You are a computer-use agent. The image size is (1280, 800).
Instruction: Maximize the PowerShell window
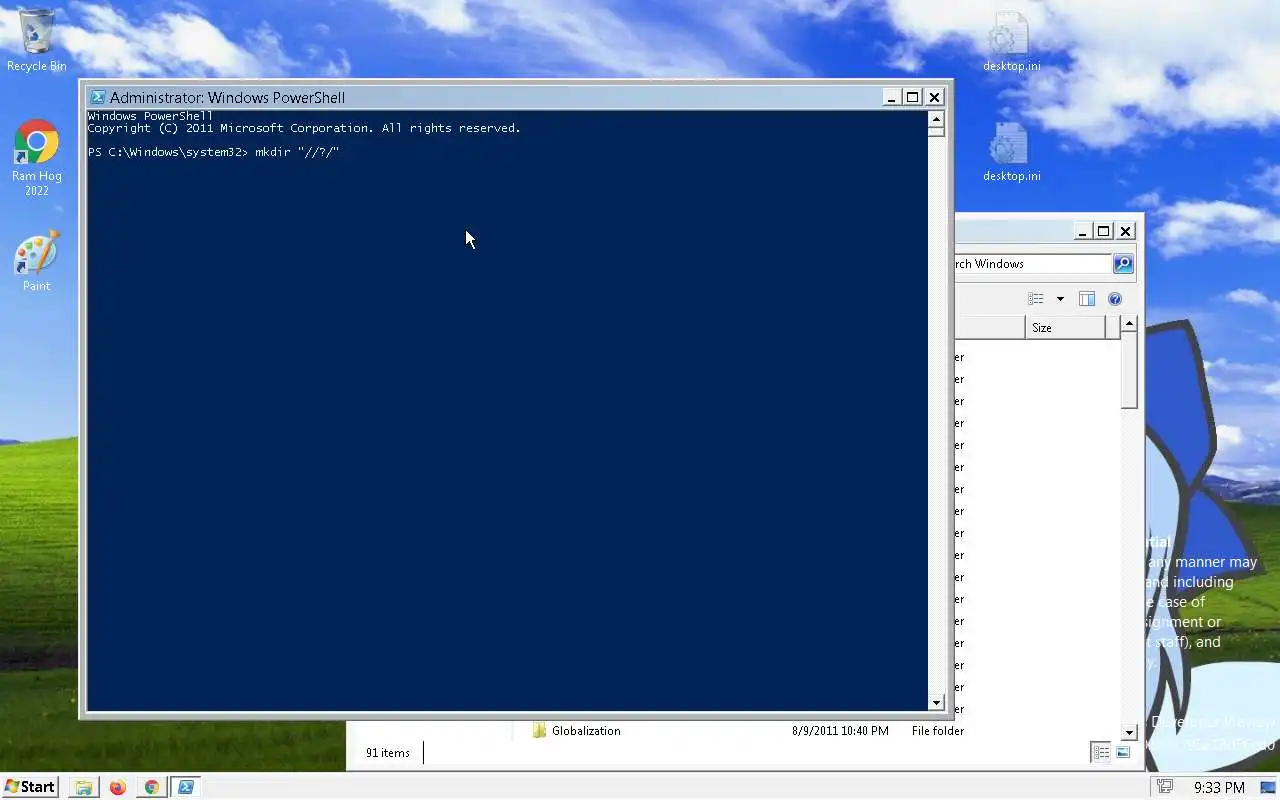pyautogui.click(x=912, y=97)
